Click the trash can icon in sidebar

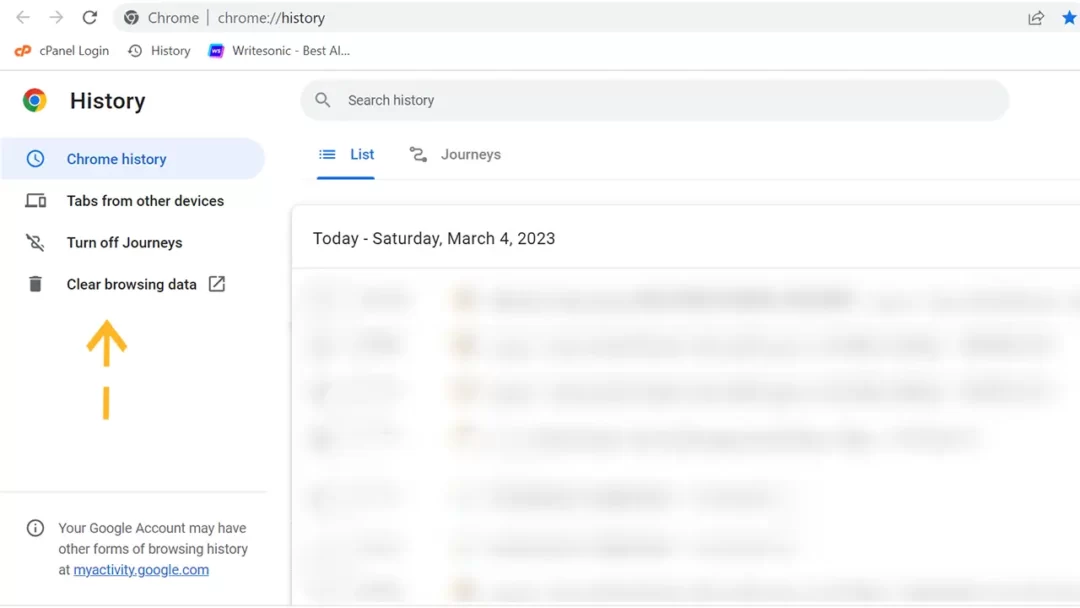click(x=36, y=285)
